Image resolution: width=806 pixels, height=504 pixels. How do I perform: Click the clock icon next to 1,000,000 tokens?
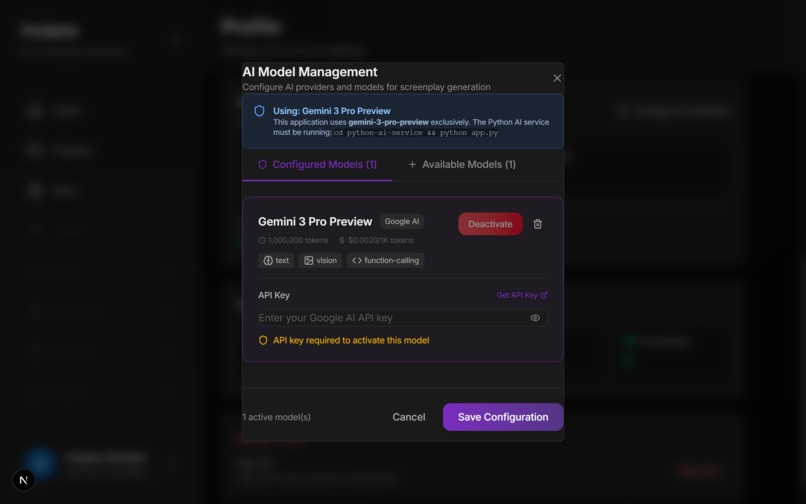click(x=262, y=240)
